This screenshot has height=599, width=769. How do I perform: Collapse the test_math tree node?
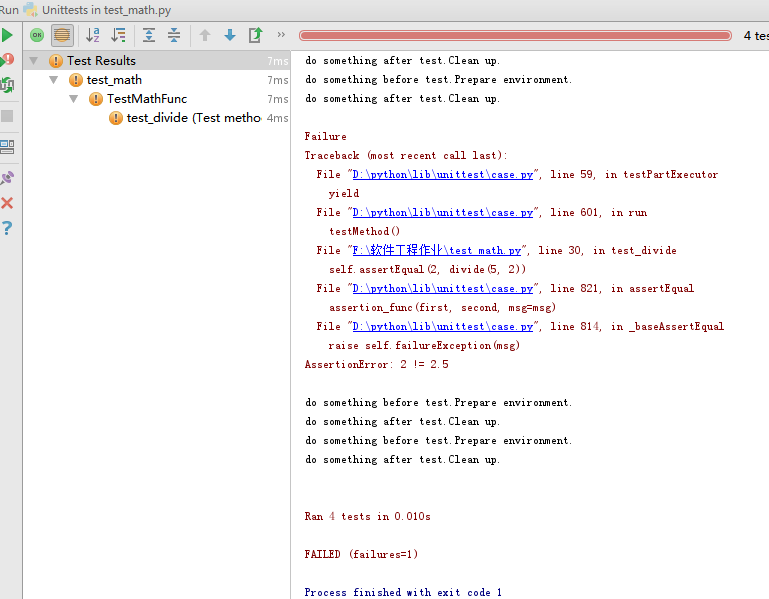point(53,79)
